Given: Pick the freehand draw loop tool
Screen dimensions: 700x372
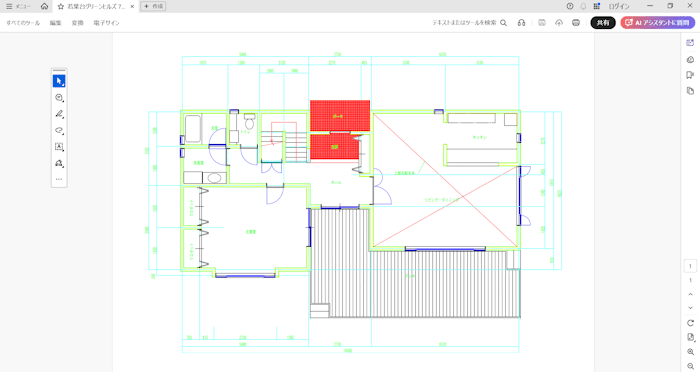Looking at the screenshot, I should pyautogui.click(x=59, y=130).
